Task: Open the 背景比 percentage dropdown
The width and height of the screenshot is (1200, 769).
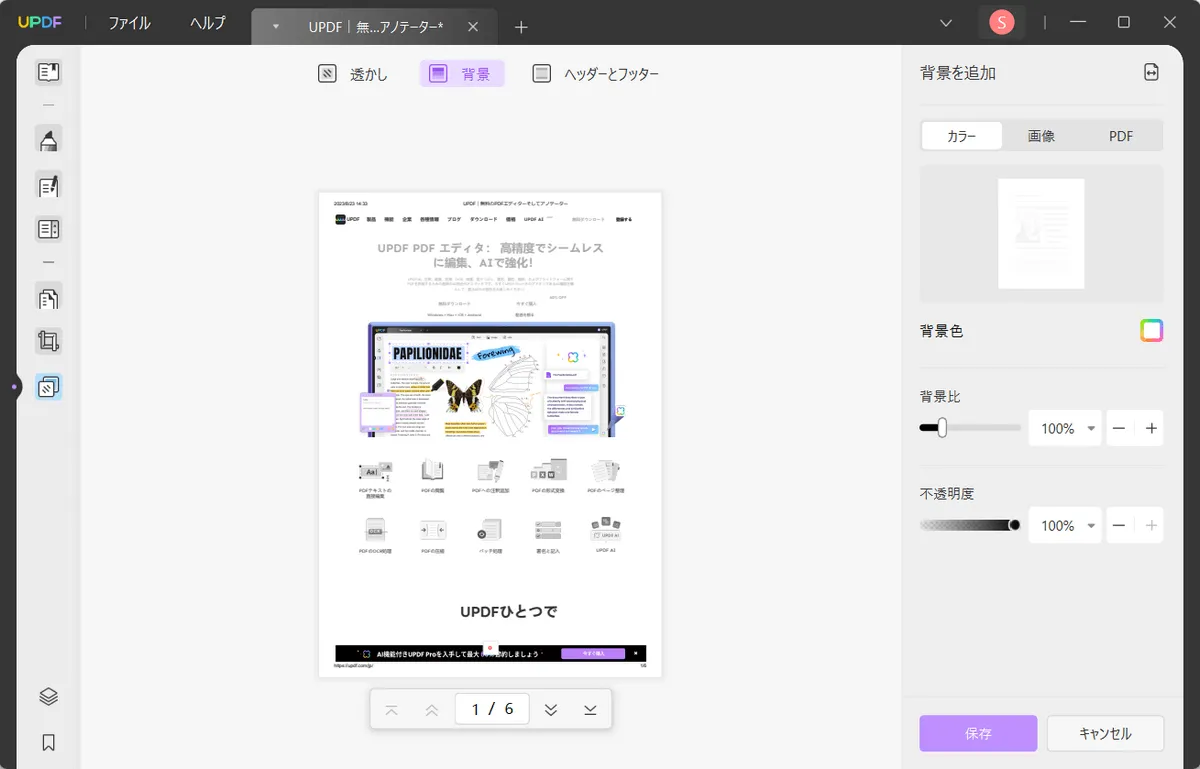Action: tap(1091, 428)
